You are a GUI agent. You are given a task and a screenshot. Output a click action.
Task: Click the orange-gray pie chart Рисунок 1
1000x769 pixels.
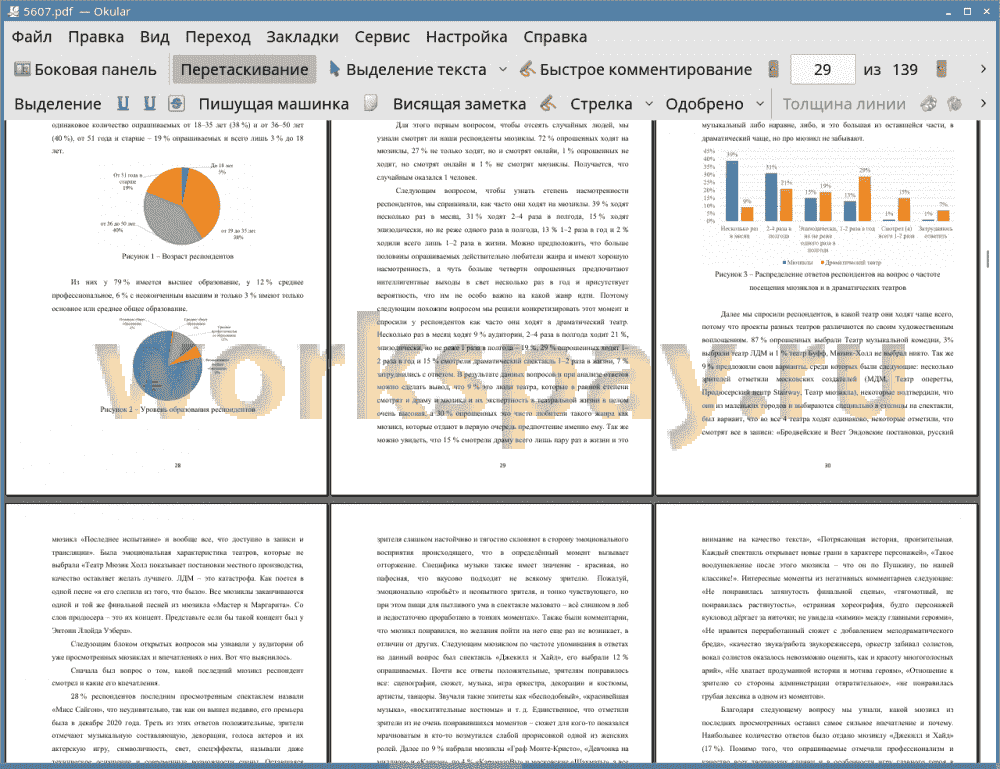tap(182, 206)
